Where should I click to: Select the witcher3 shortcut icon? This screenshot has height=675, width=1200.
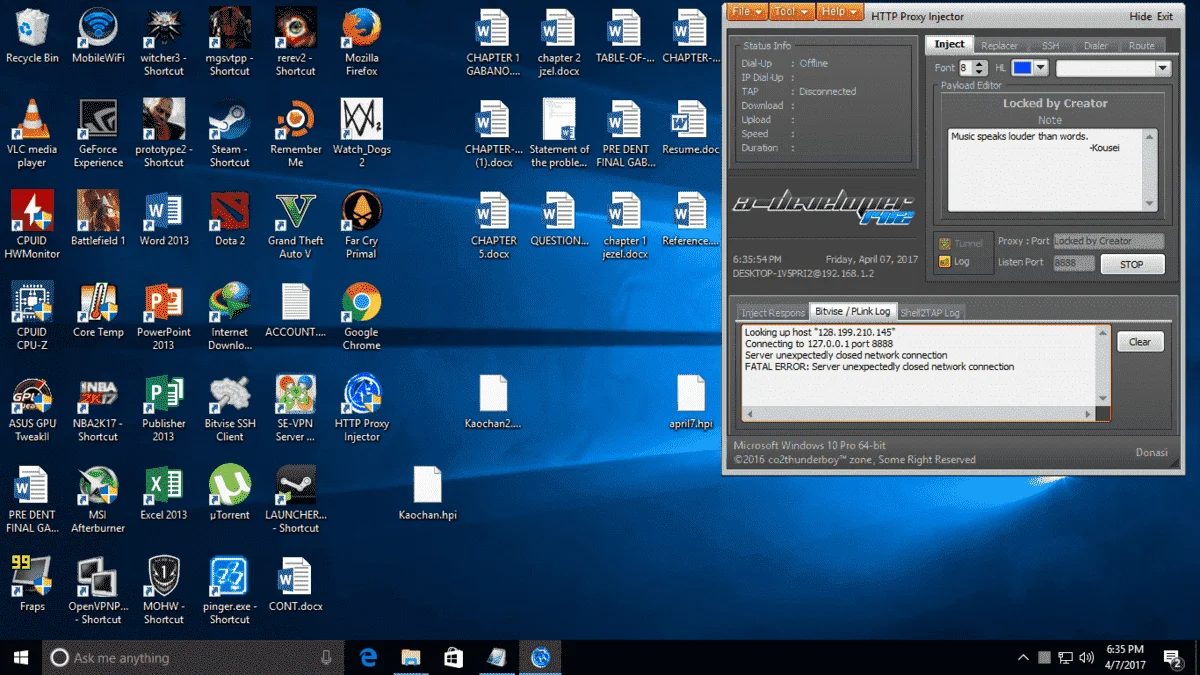click(163, 43)
